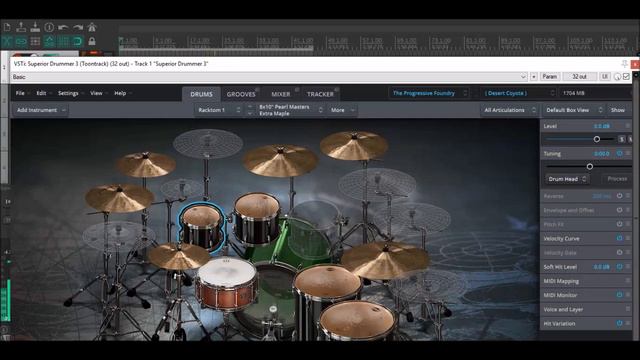Open the Add Instrument dropdown

point(40,110)
